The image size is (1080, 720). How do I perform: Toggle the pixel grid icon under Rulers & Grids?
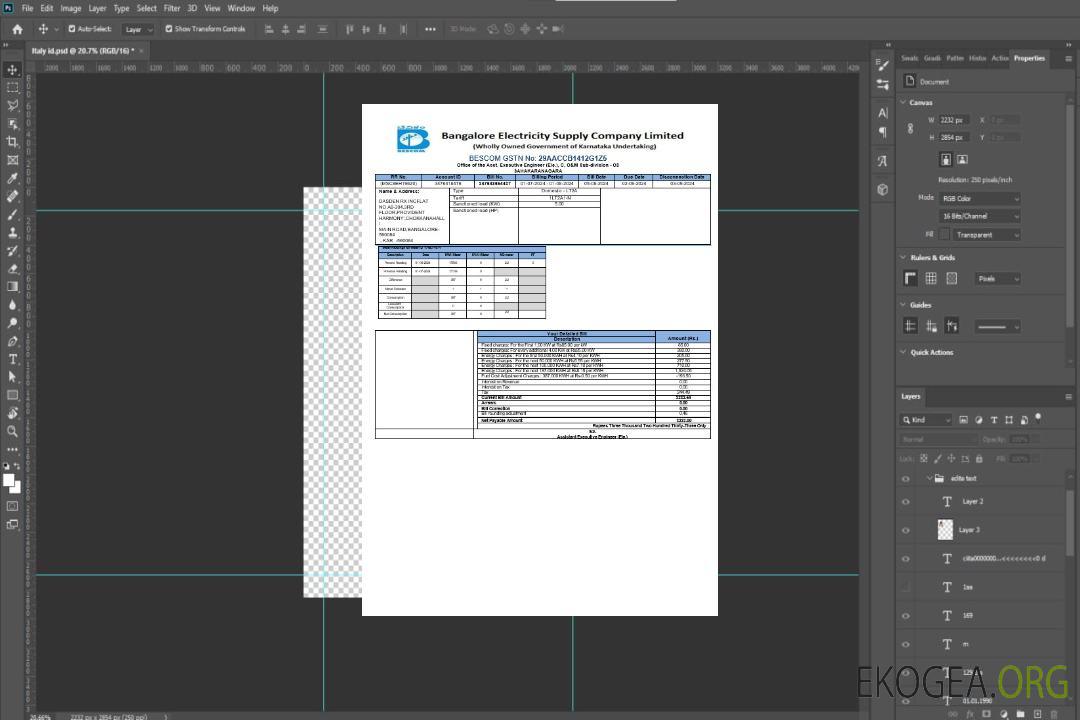(952, 278)
